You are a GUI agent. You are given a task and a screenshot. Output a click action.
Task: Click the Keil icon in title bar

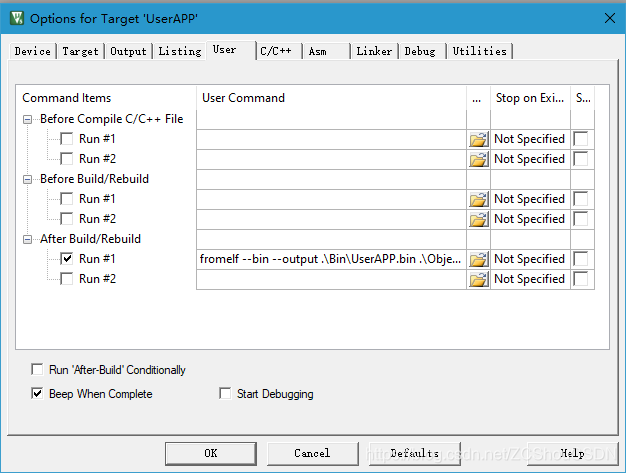[17, 18]
